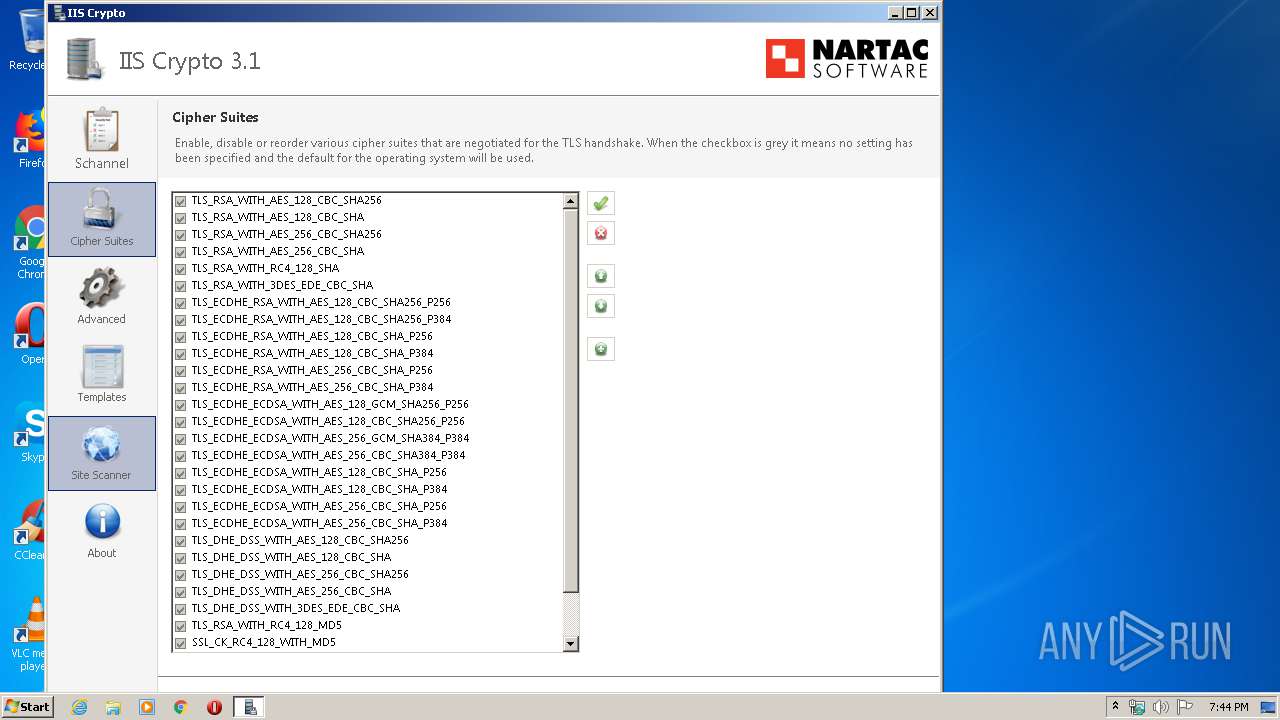The width and height of the screenshot is (1280, 720).
Task: Click the taskbar clock showing 7:44 PM
Action: point(1228,707)
